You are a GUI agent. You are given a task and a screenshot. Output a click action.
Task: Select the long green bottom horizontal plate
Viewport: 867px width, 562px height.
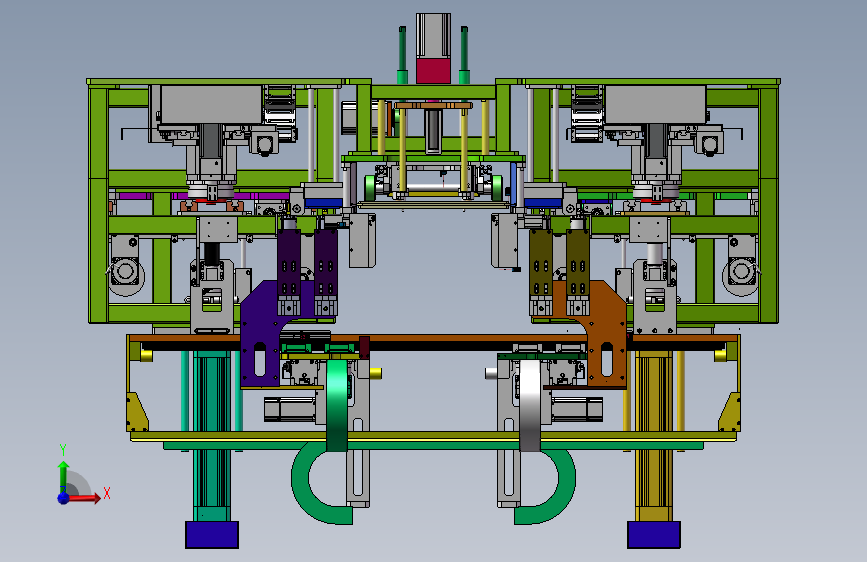pyautogui.click(x=433, y=445)
